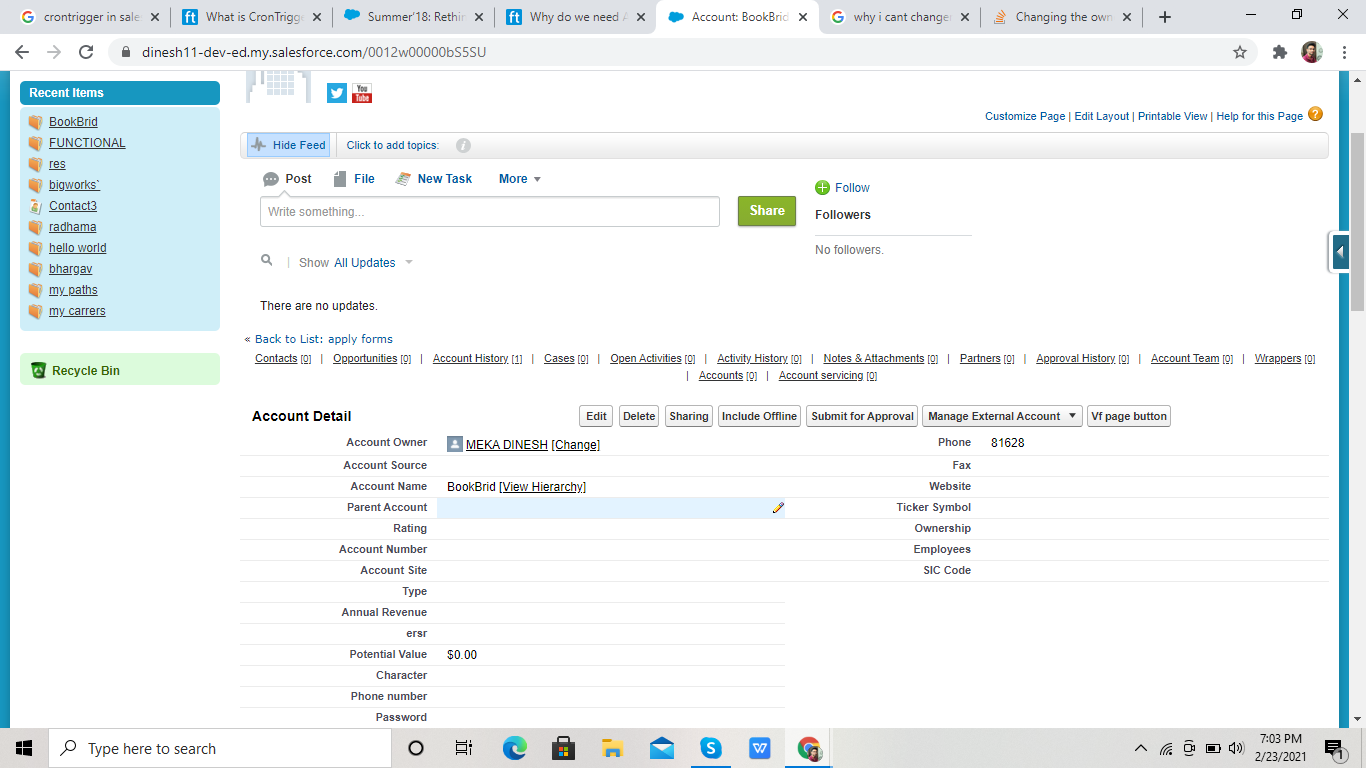Reload the page

point(86,52)
